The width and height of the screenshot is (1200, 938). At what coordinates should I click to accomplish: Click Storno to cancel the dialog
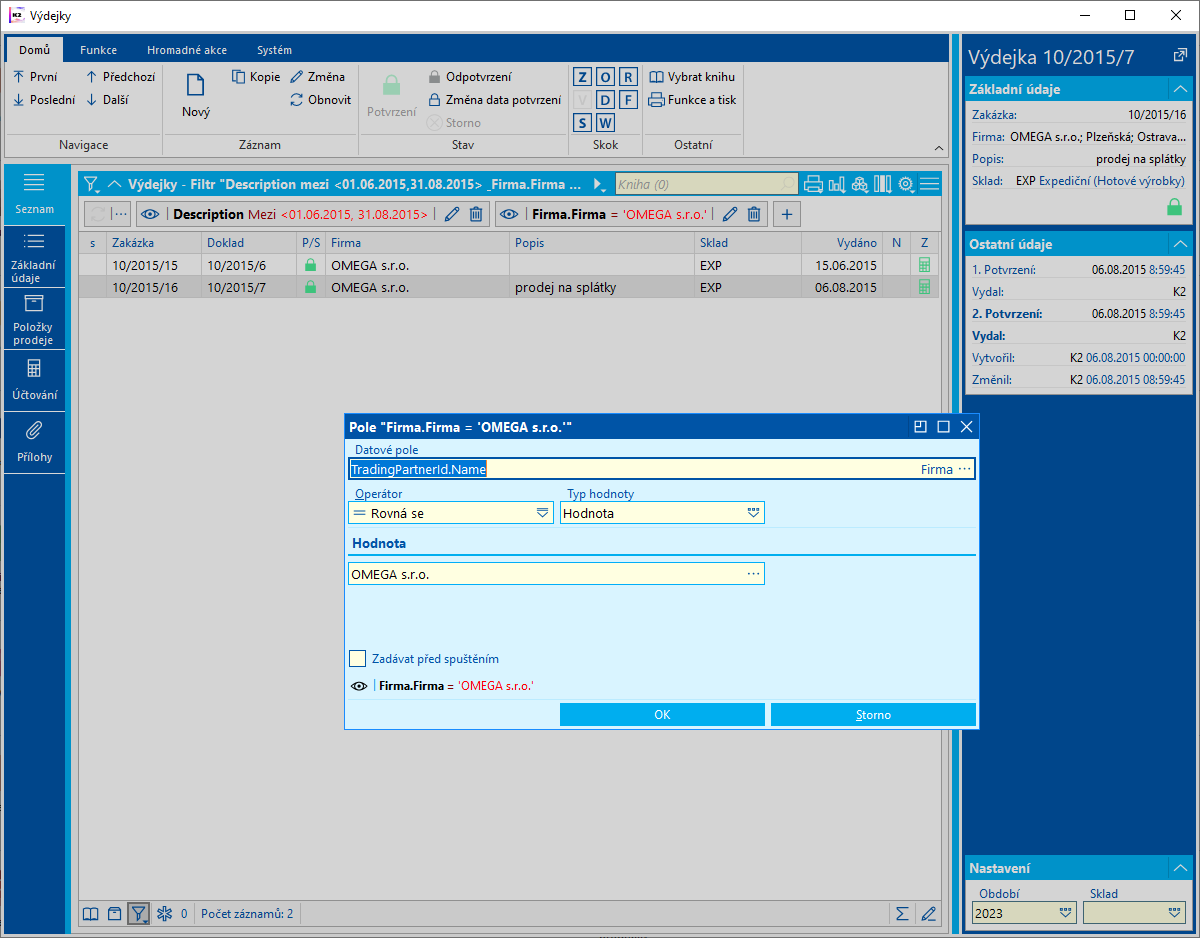coord(872,715)
